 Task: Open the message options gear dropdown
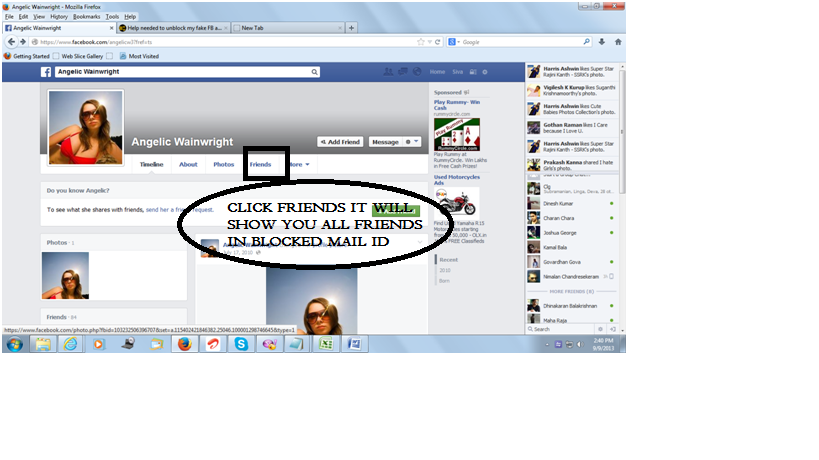412,141
